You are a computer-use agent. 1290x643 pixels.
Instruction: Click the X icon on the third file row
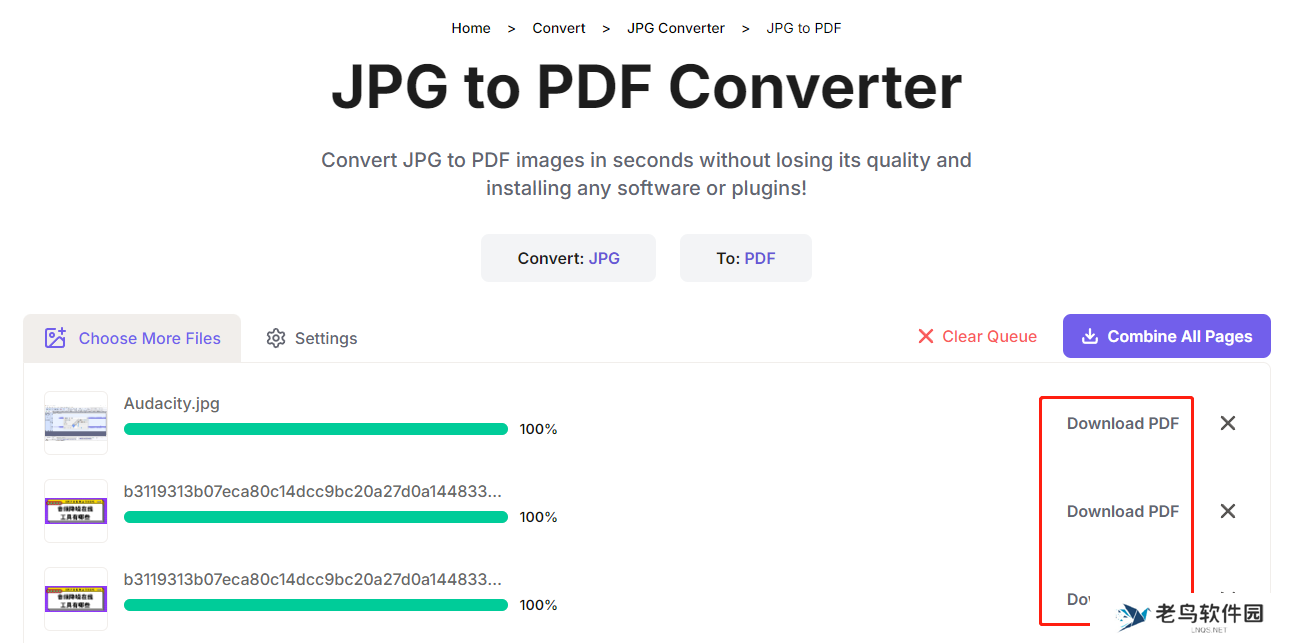1228,598
